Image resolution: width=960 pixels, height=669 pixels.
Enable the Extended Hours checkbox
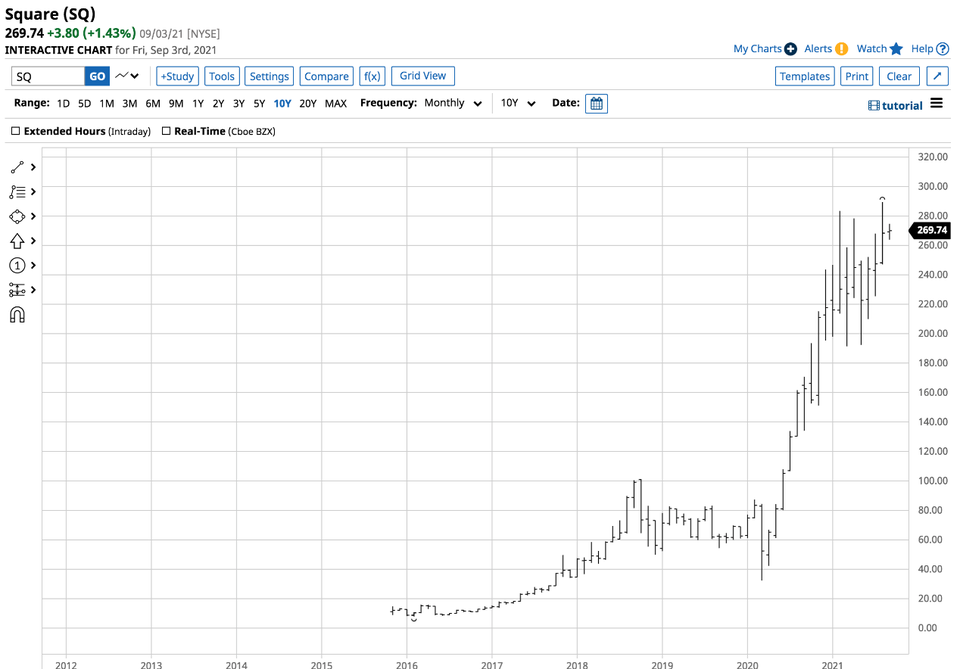15,131
